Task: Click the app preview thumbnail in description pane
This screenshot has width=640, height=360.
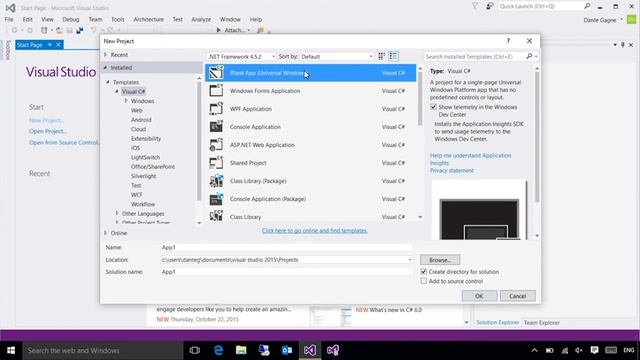Action: tap(479, 210)
